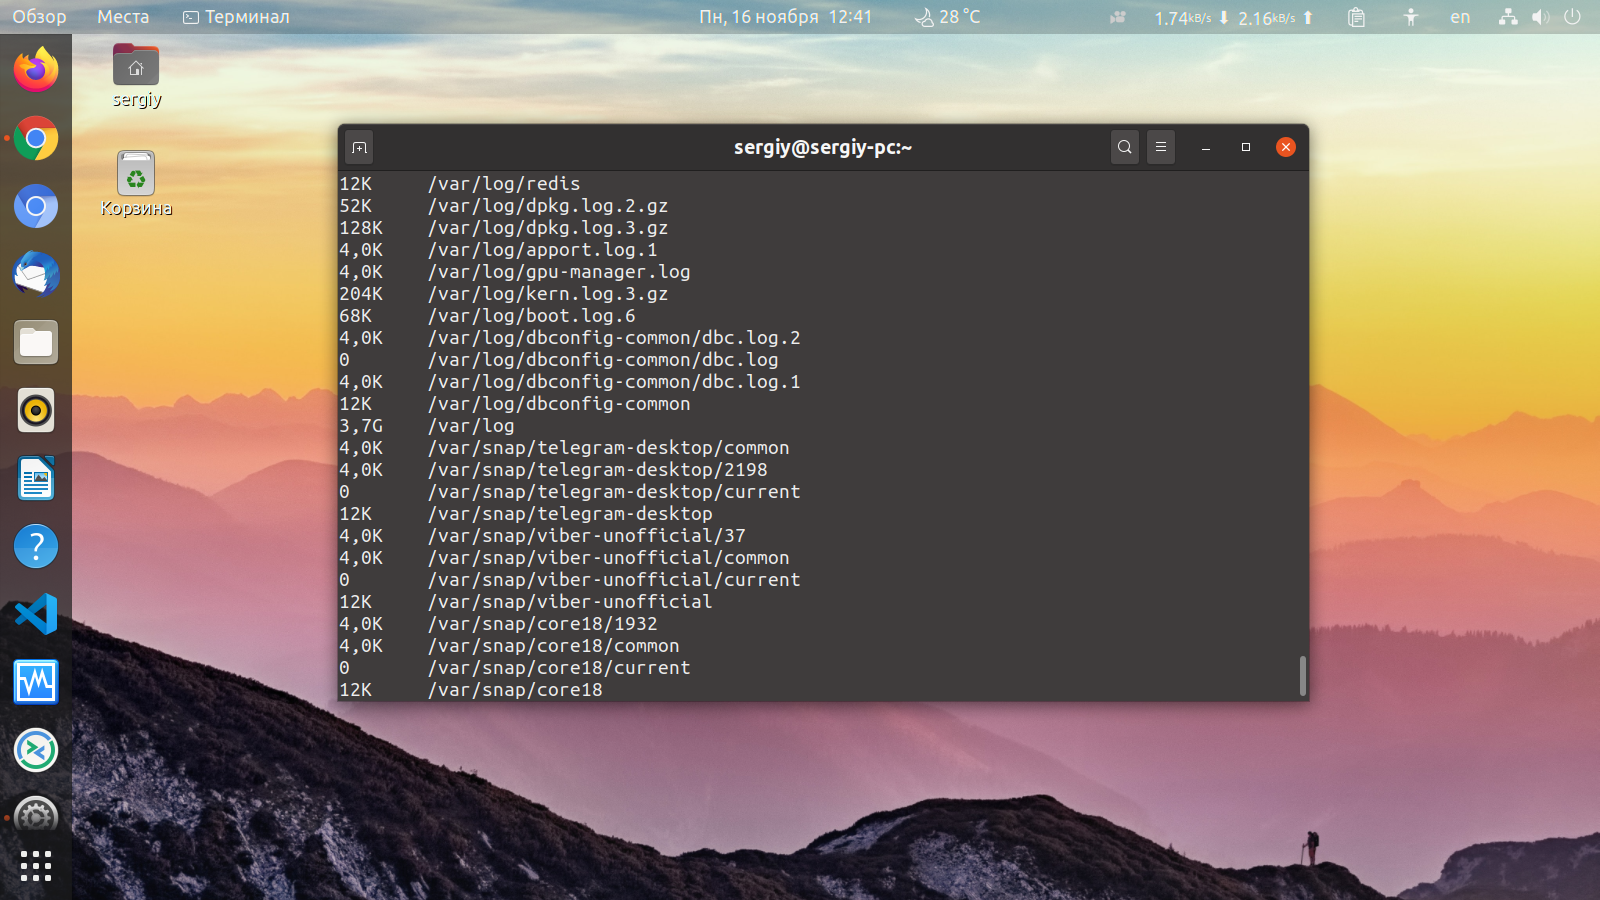Click the video camera tray icon

(x=1118, y=17)
